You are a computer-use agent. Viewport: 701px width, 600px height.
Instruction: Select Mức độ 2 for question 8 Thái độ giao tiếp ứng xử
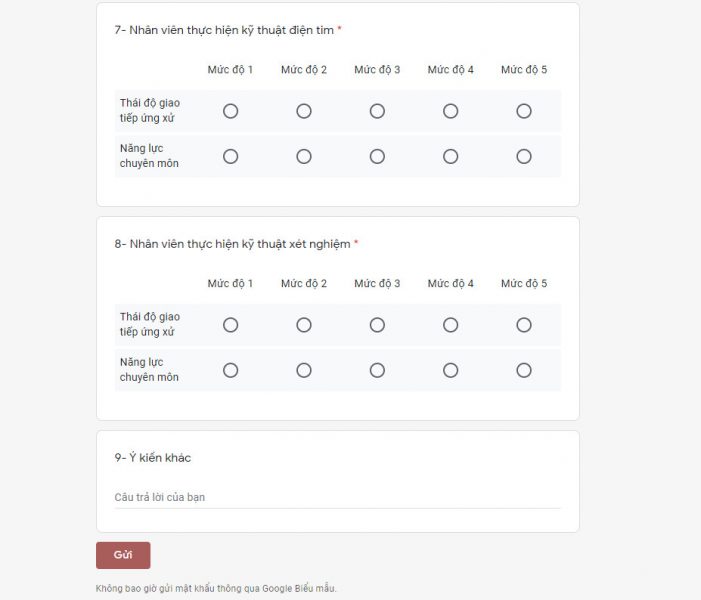[304, 325]
